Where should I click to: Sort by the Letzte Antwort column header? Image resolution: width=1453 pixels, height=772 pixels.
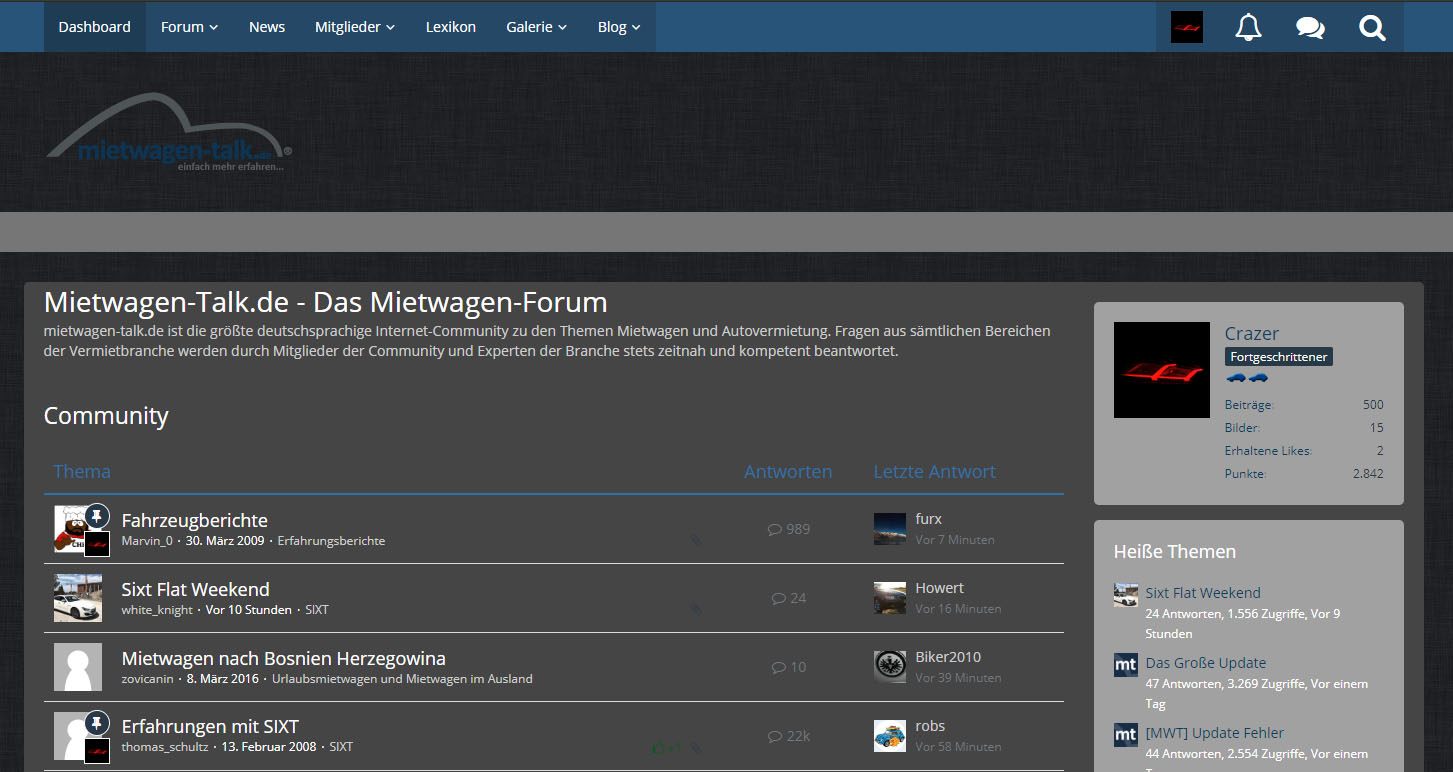935,472
